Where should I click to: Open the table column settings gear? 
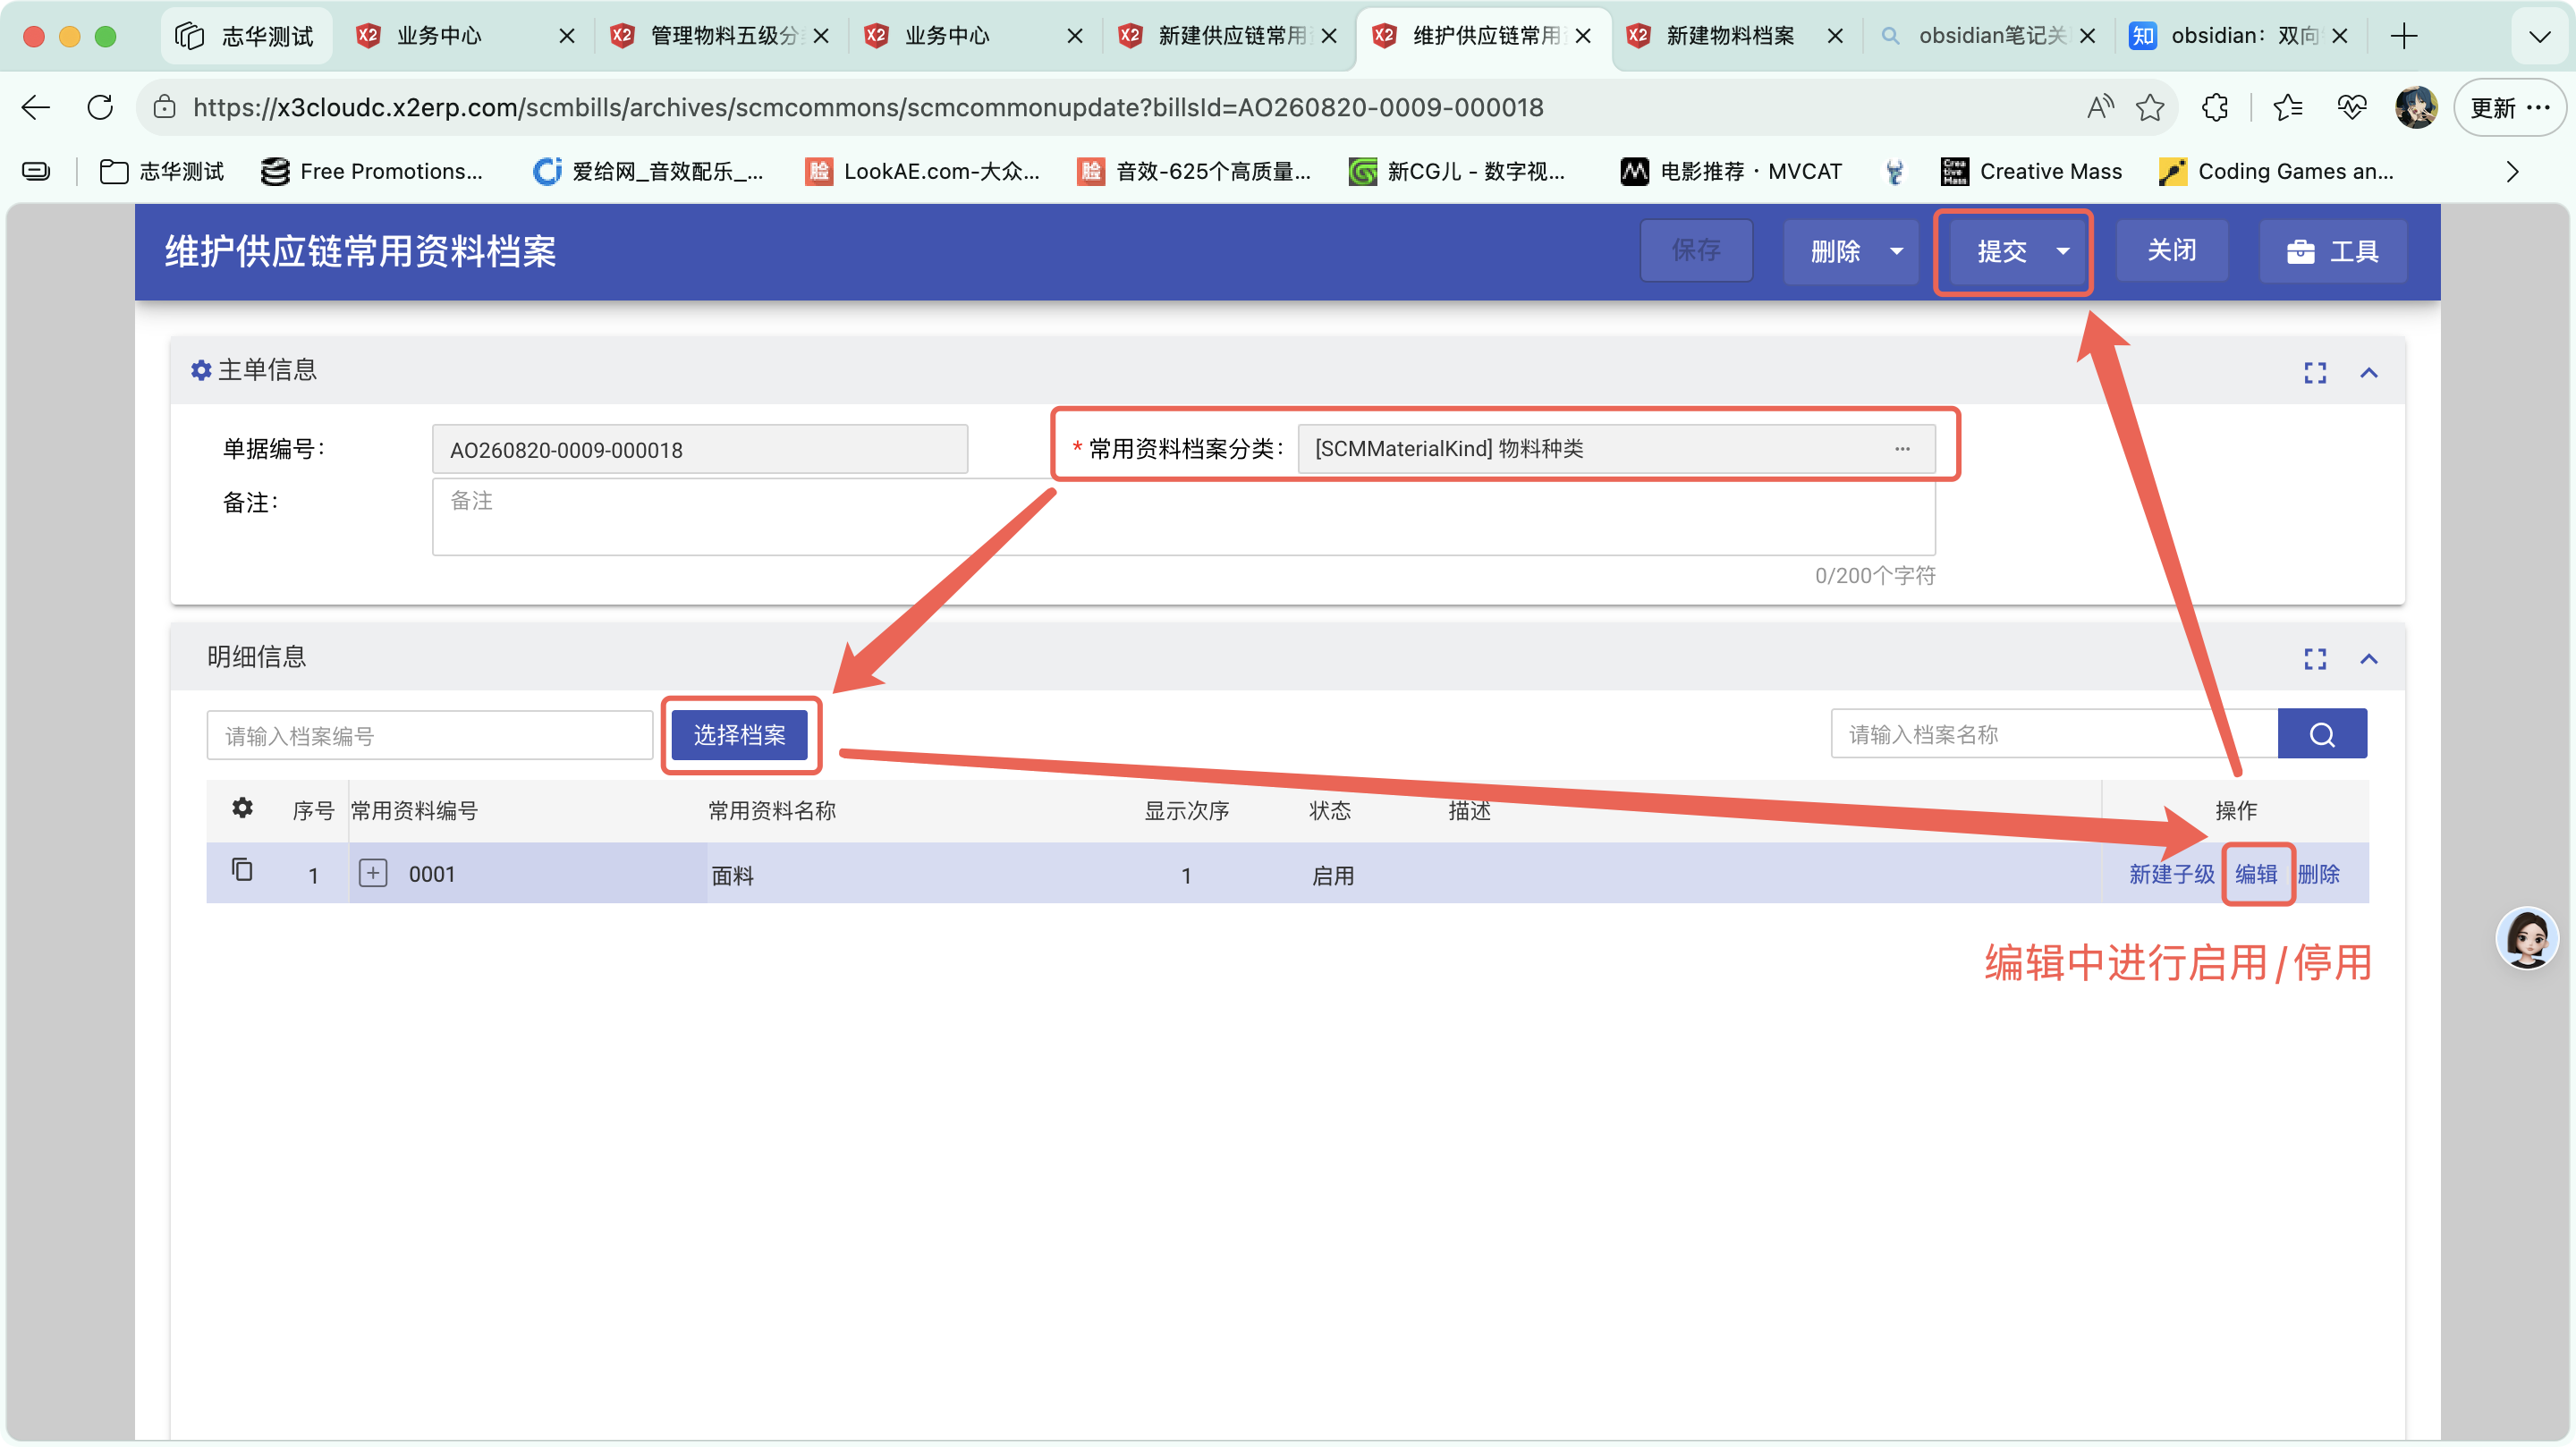(x=242, y=808)
